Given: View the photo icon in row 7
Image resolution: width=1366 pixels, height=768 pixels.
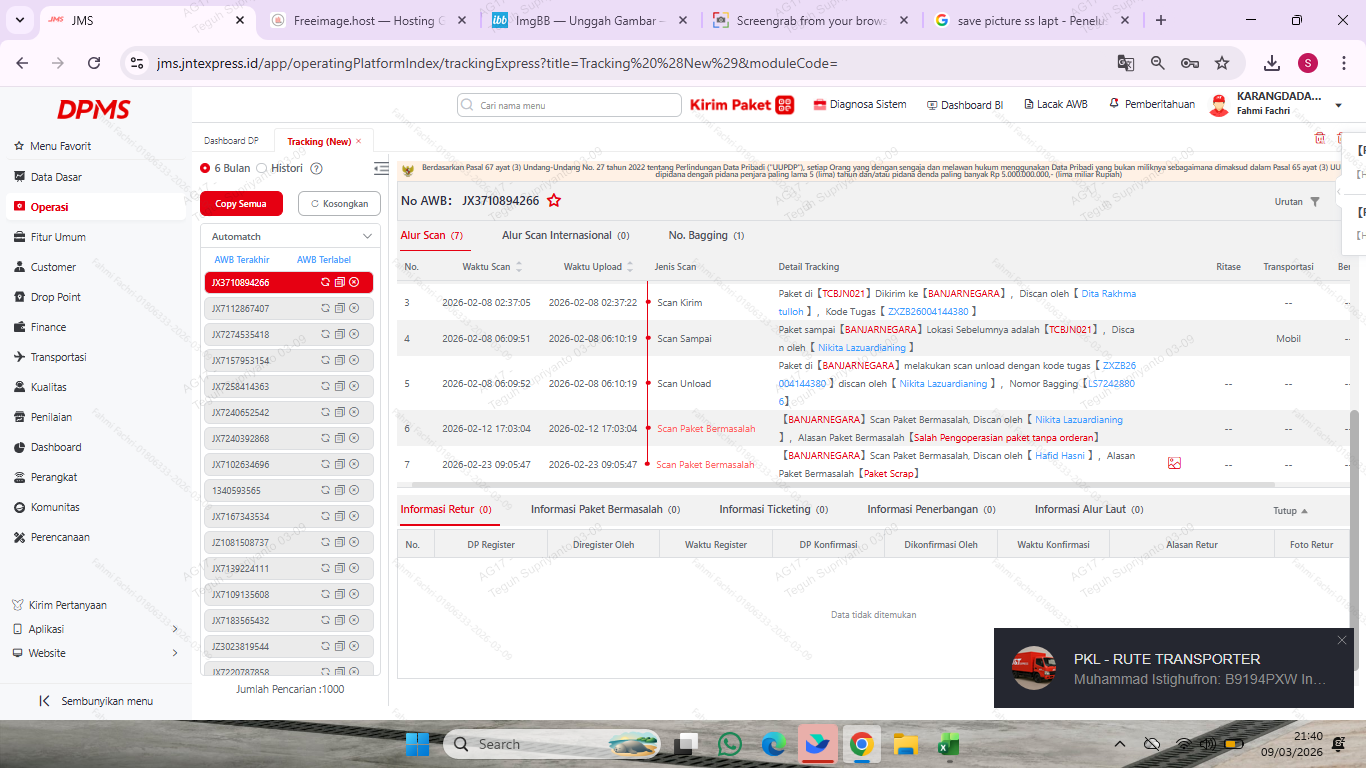Looking at the screenshot, I should [x=1174, y=464].
